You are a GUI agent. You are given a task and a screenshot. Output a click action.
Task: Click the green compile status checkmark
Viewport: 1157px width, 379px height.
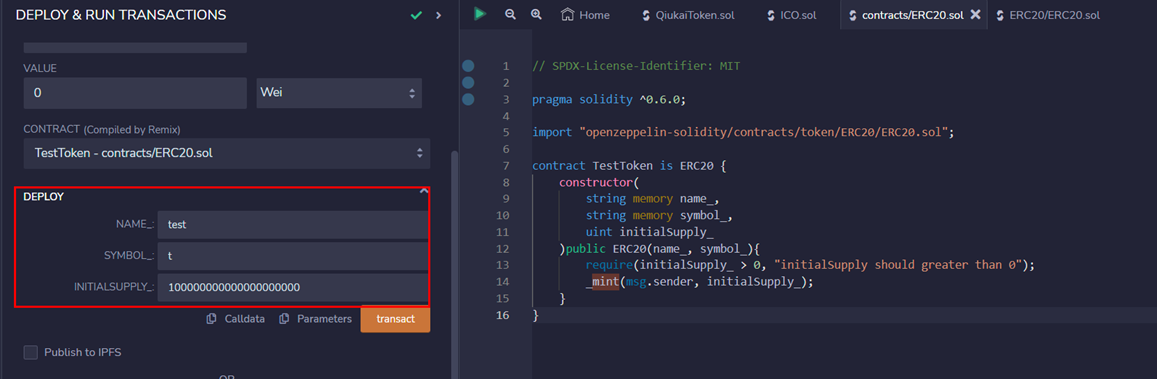click(x=416, y=15)
